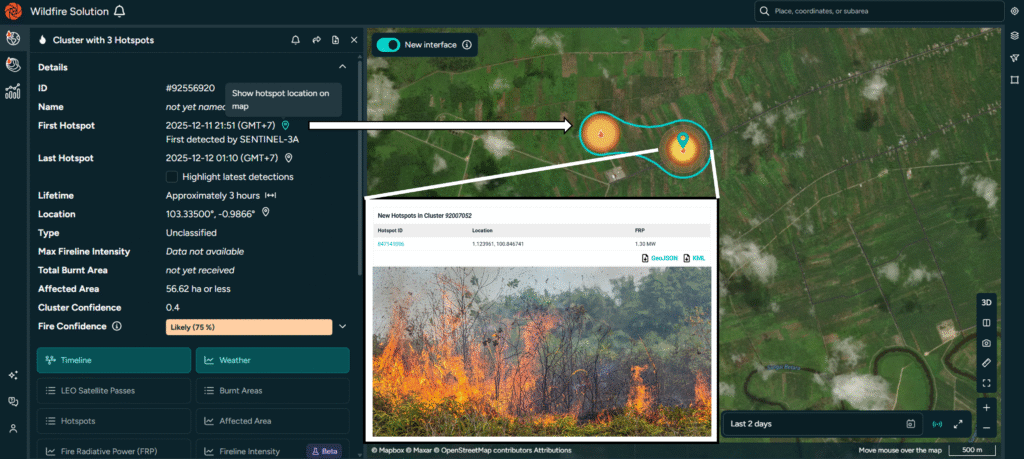Select the ruler measurement tool
The image size is (1024, 459).
click(x=986, y=362)
